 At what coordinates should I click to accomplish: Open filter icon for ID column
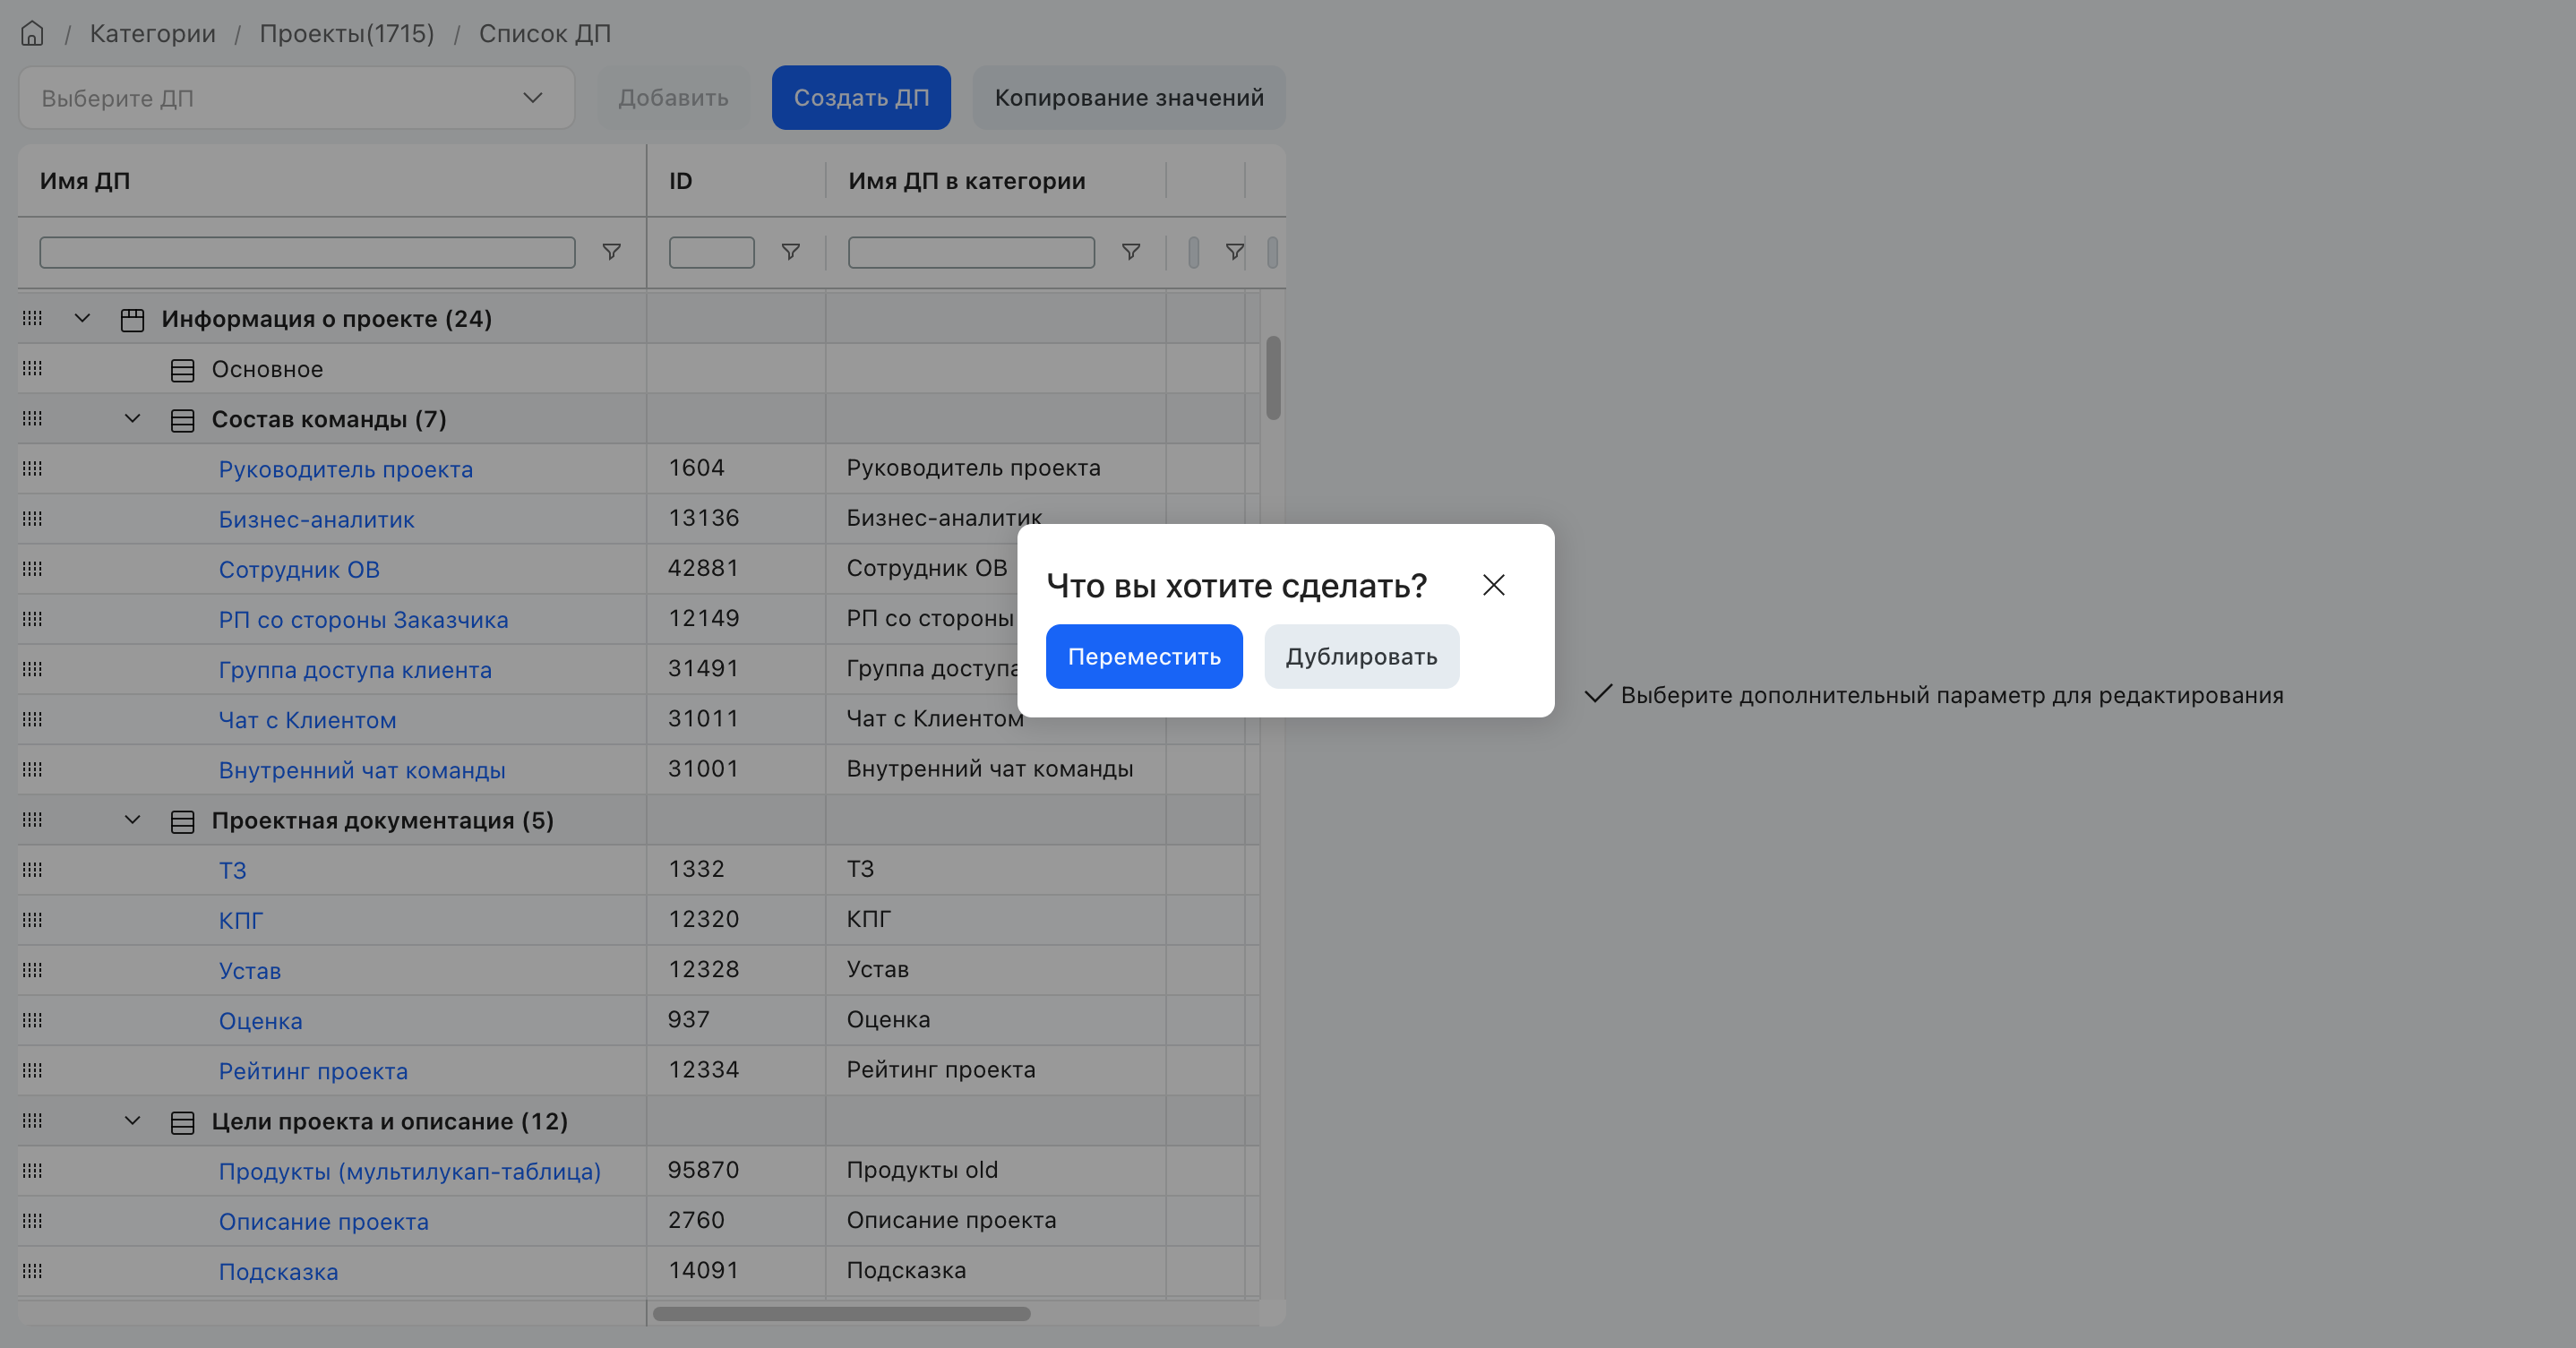[x=790, y=252]
